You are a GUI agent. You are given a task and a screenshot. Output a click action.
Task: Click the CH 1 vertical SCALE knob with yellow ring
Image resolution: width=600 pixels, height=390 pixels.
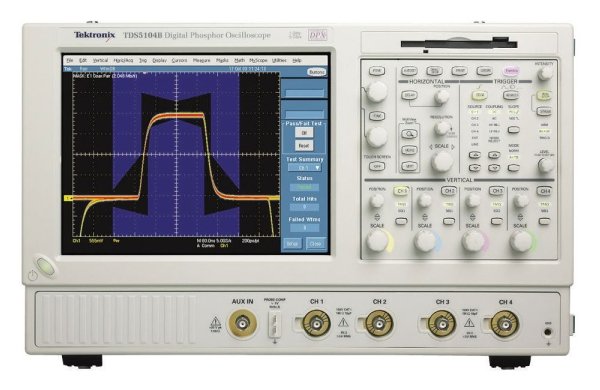(378, 242)
